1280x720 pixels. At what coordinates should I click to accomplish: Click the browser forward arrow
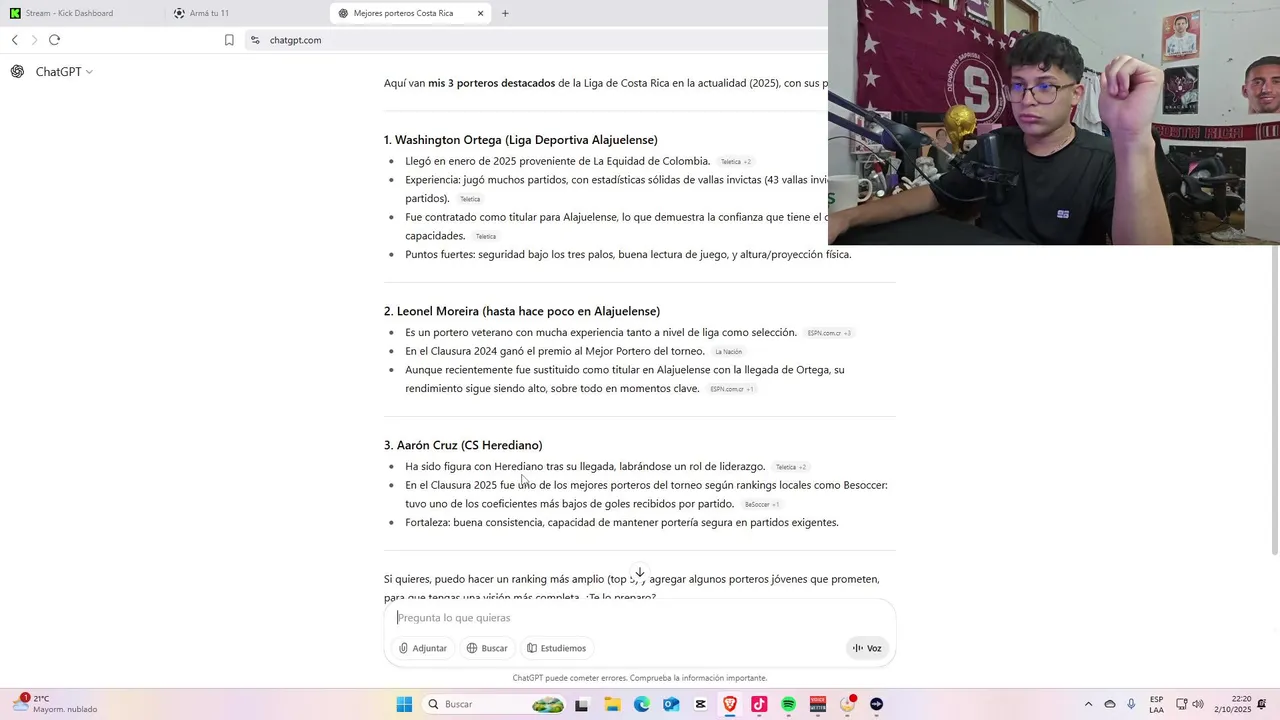coord(34,40)
